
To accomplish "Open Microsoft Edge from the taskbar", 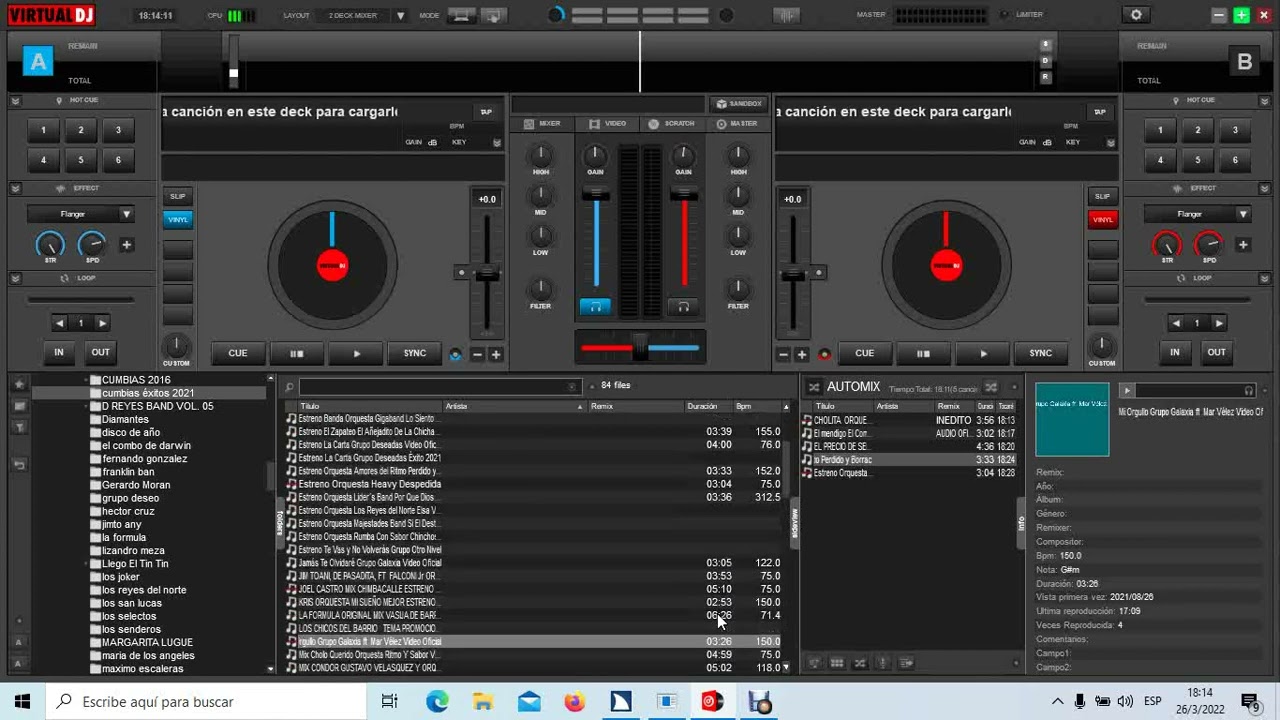I will [x=437, y=702].
